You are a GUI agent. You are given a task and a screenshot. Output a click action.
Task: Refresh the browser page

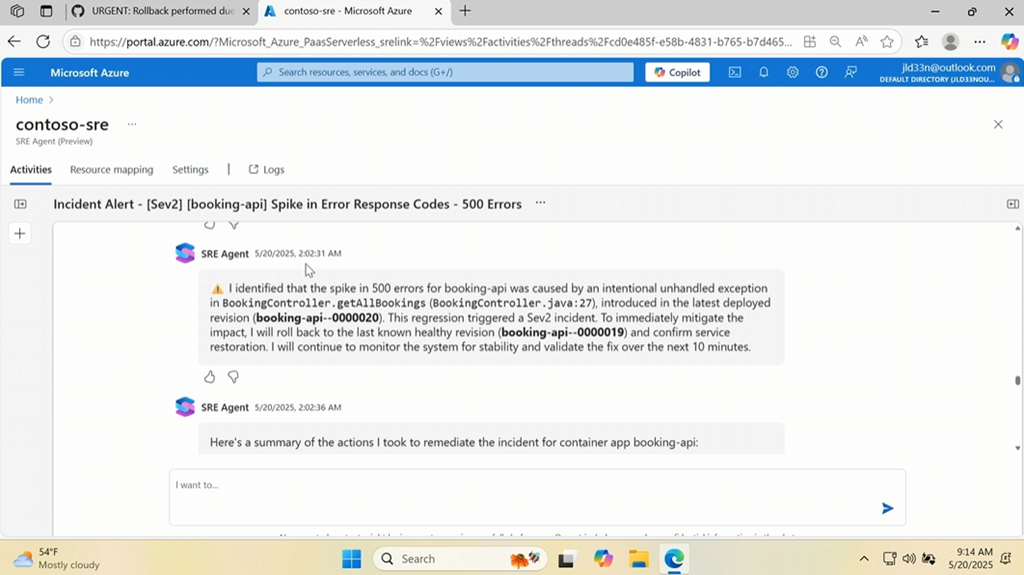pyautogui.click(x=43, y=41)
